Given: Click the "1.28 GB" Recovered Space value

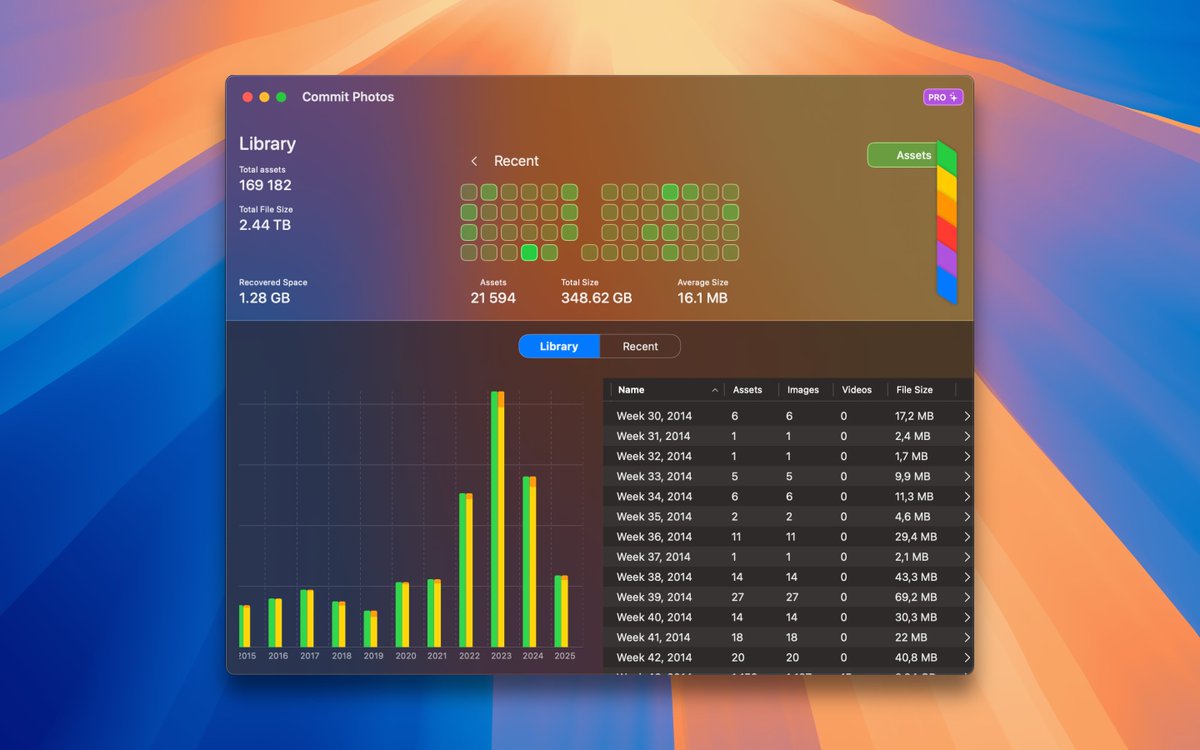Looking at the screenshot, I should point(264,298).
